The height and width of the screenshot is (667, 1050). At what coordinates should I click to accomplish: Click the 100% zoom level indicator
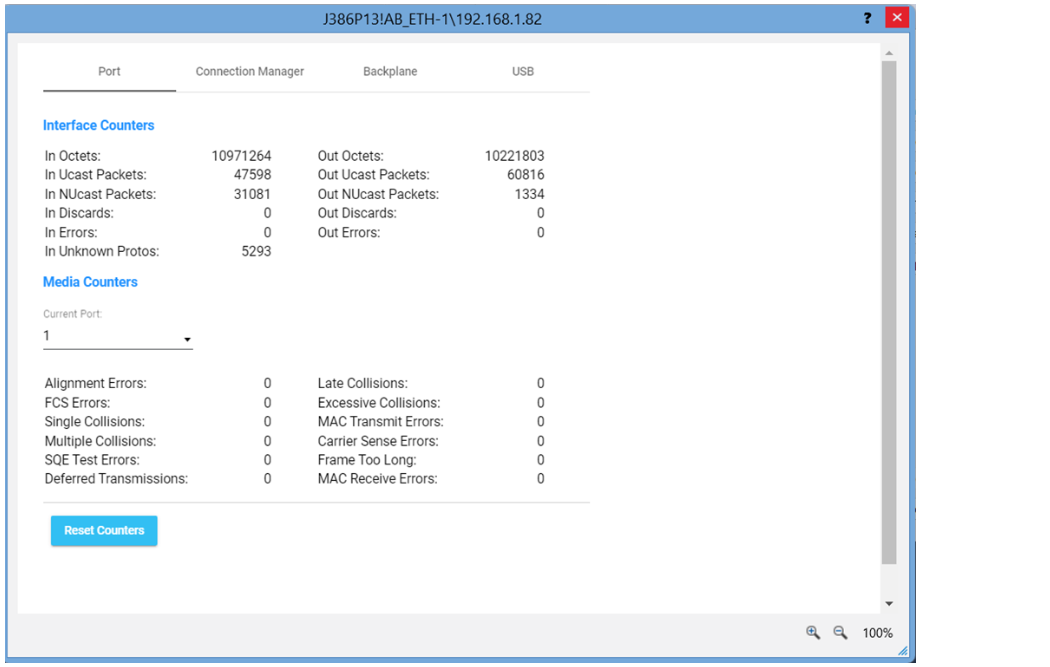(877, 632)
